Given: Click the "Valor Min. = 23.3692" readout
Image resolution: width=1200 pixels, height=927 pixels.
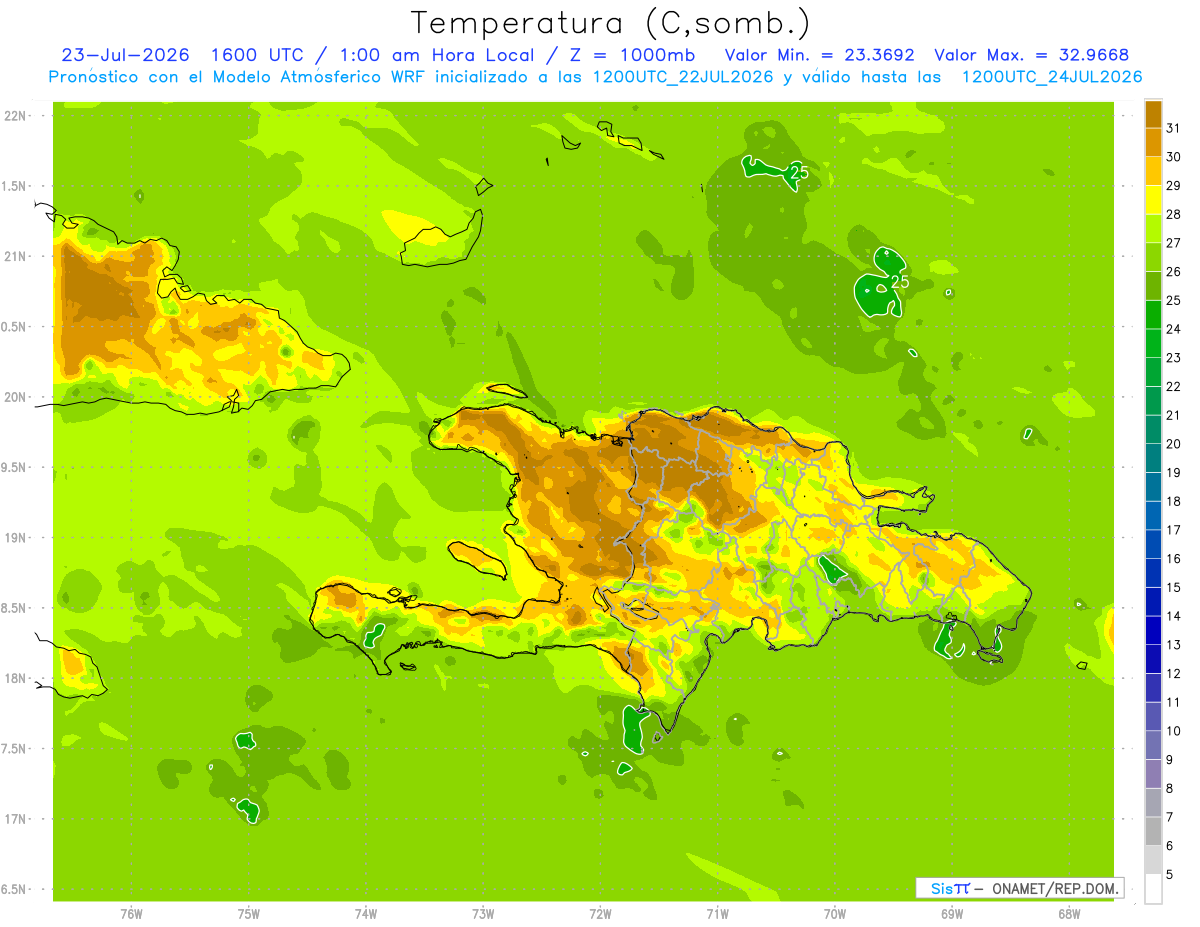Looking at the screenshot, I should point(820,55).
